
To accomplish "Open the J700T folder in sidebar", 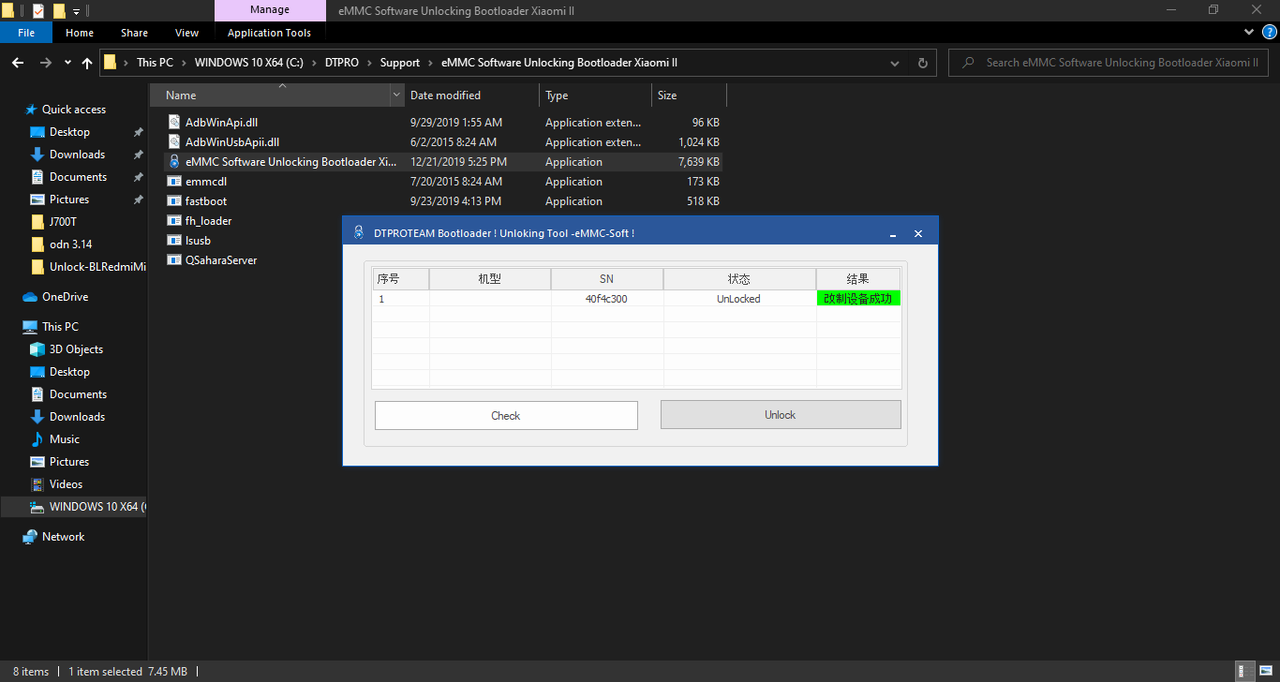I will click(62, 222).
